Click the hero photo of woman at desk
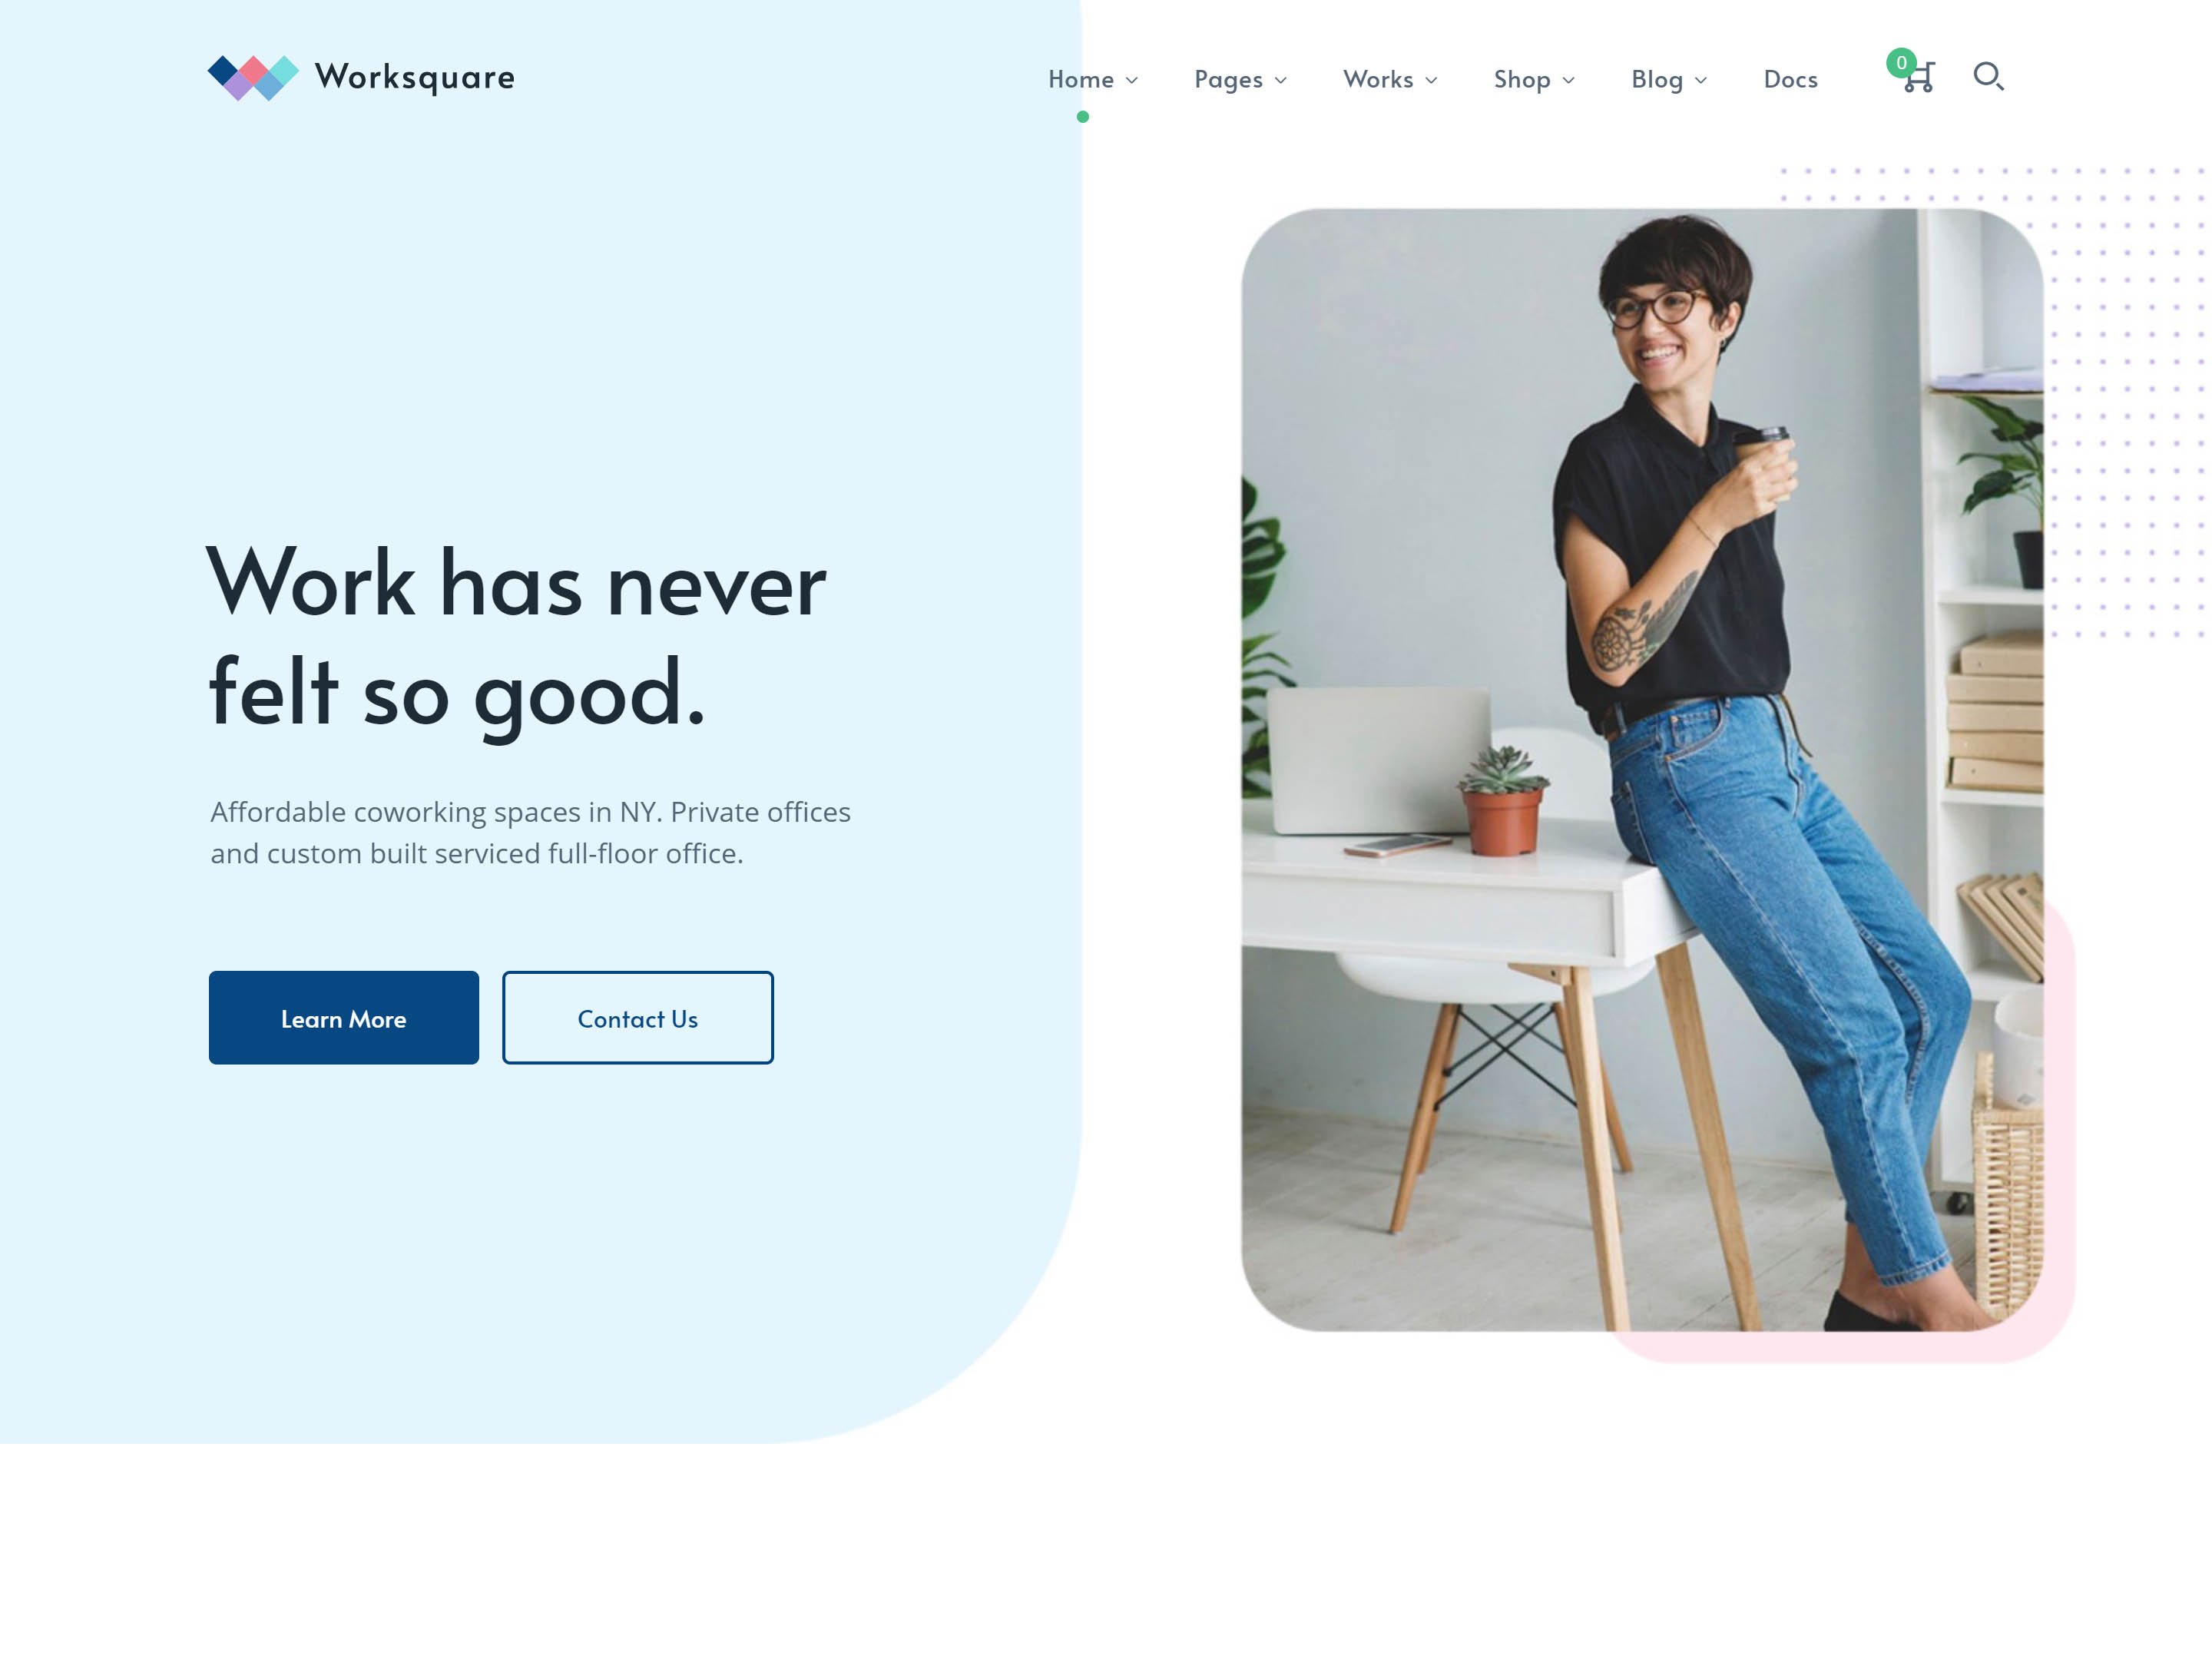Screen dimensions: 2212x1659 pyautogui.click(x=1642, y=770)
